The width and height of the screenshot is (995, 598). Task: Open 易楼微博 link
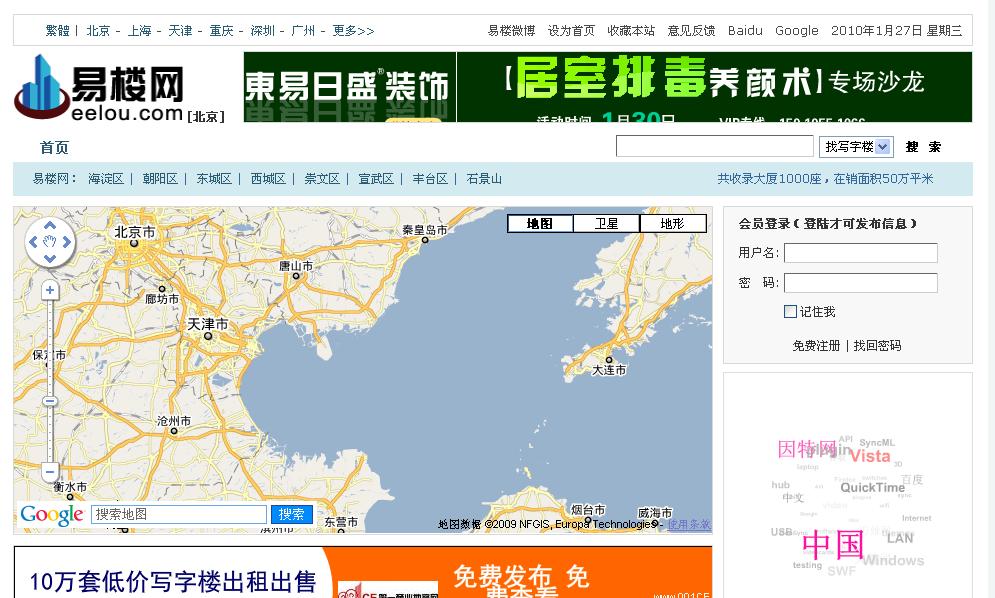pos(511,30)
